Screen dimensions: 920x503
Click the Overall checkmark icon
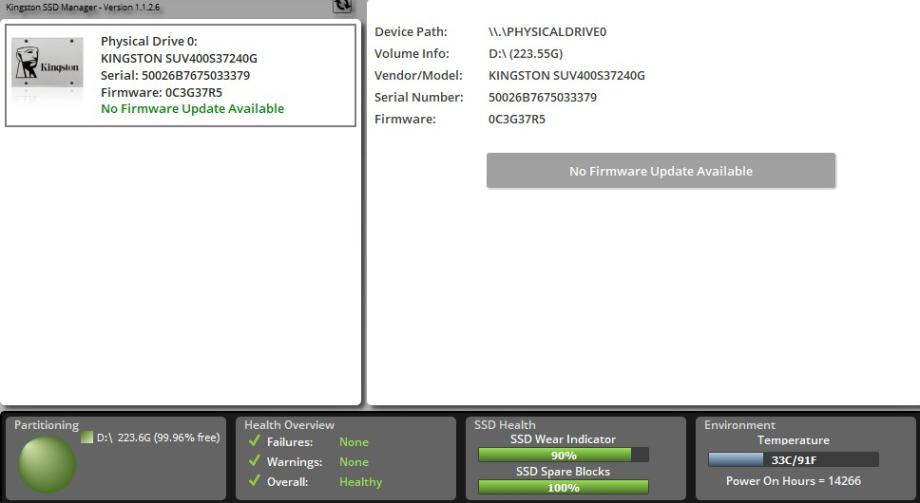coord(254,481)
